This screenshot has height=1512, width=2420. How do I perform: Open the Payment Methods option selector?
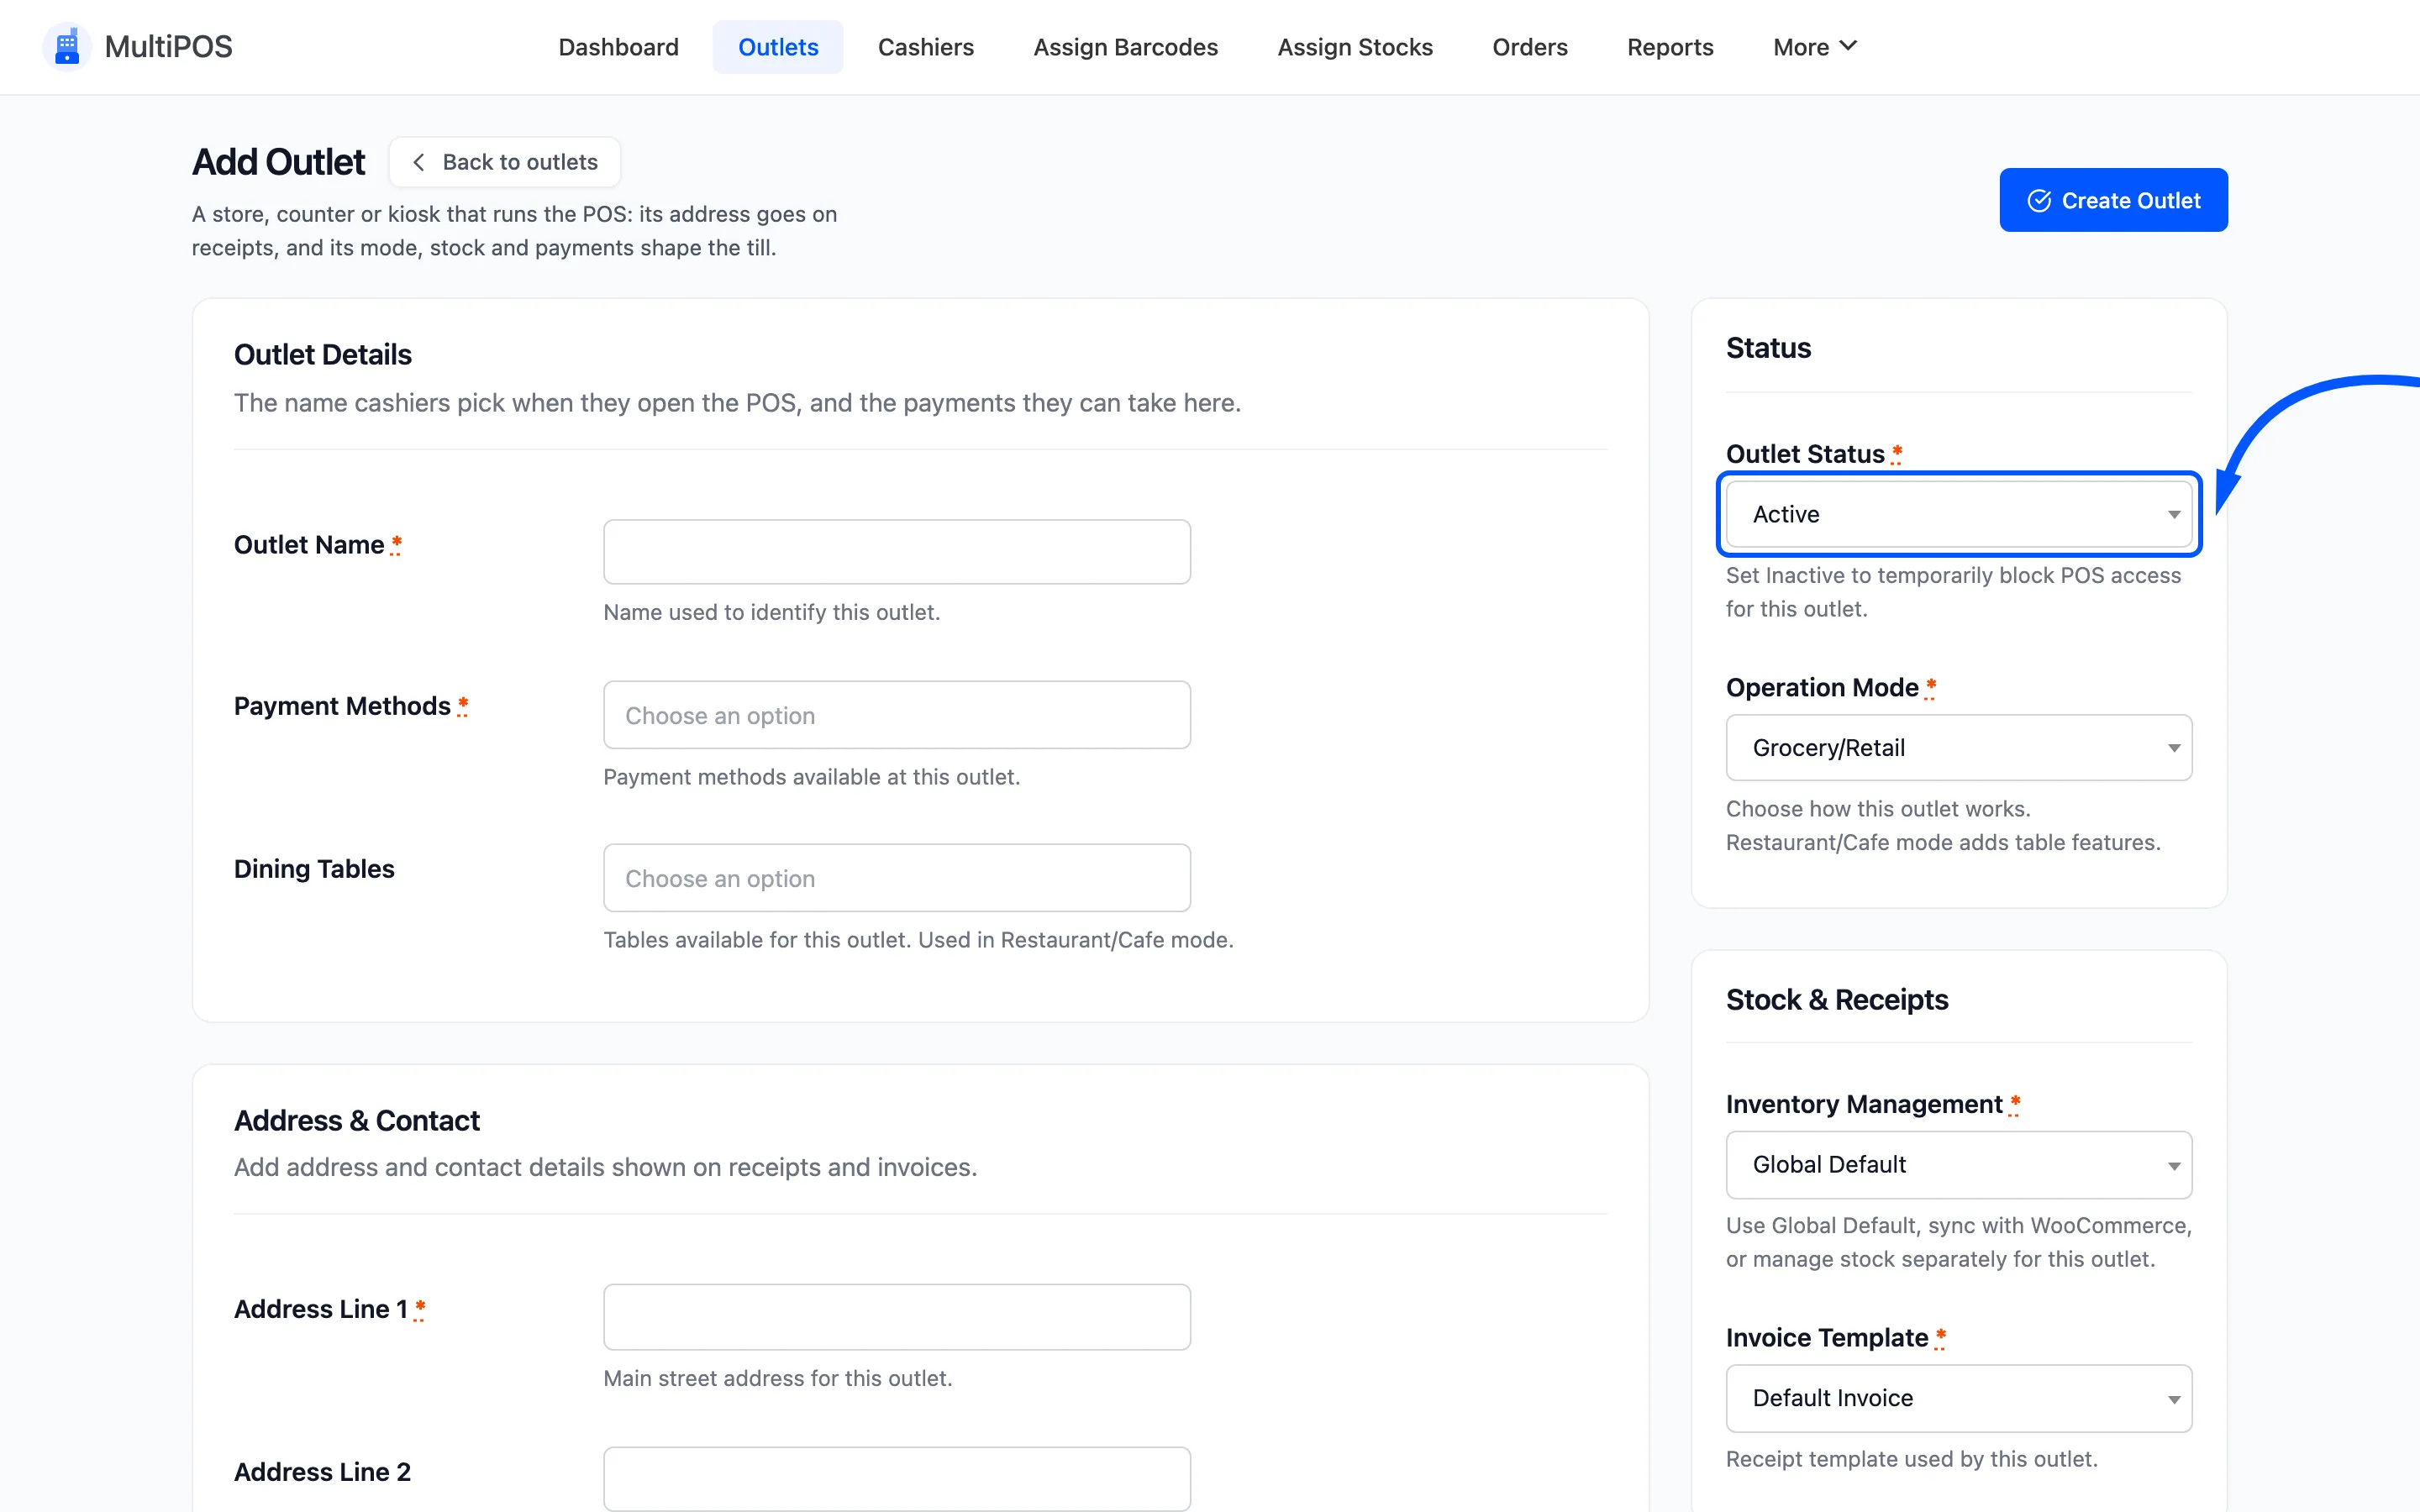pos(897,715)
